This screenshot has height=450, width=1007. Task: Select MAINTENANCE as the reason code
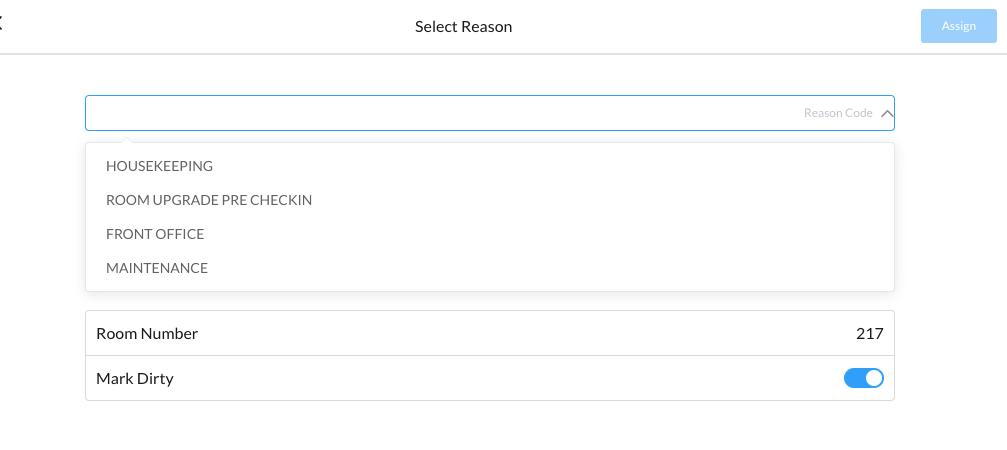coord(157,268)
